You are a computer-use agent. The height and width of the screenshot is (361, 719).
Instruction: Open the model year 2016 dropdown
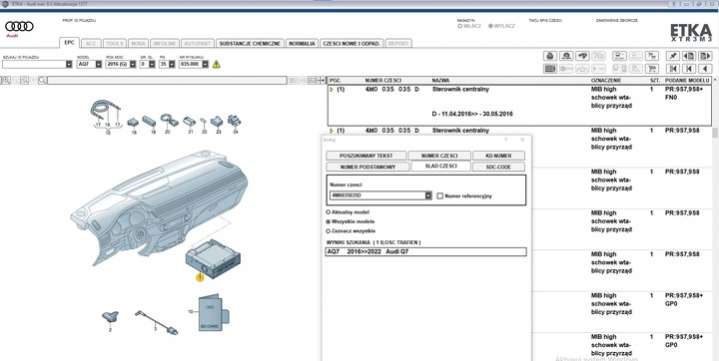(133, 65)
